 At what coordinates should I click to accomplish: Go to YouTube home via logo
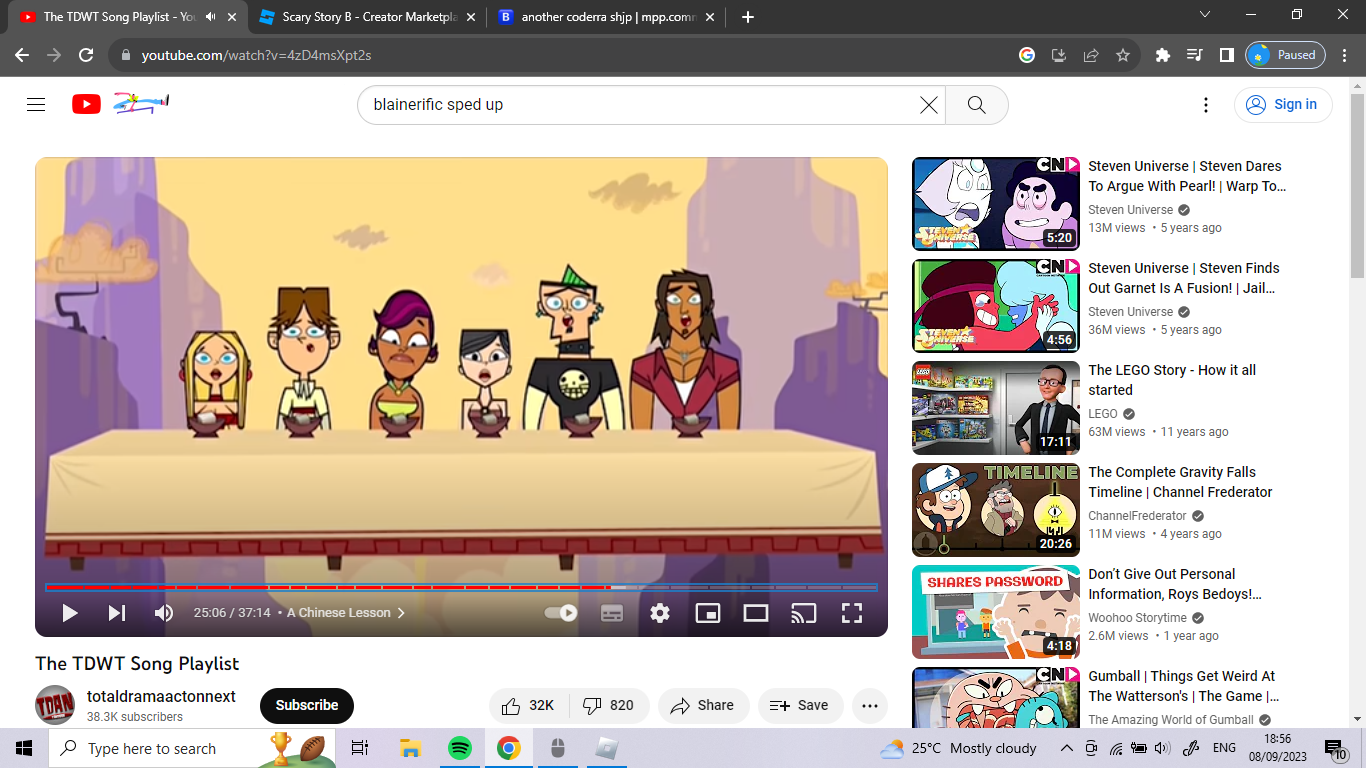click(x=120, y=104)
